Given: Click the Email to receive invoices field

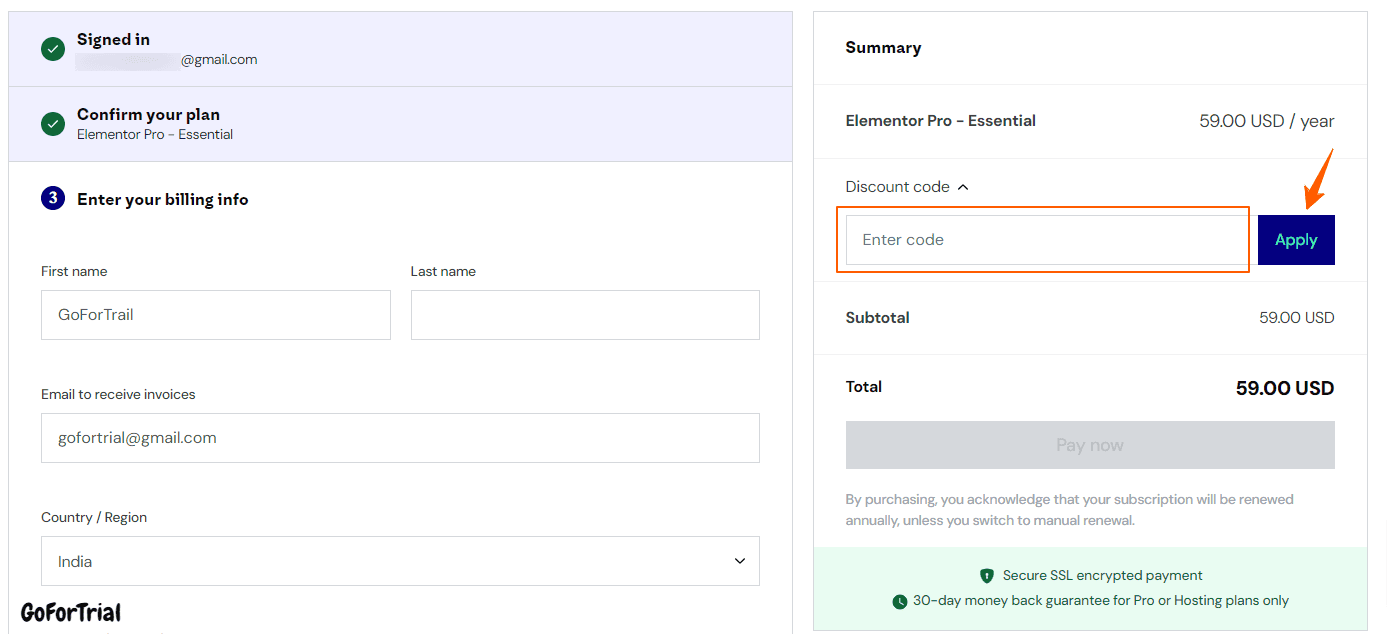Looking at the screenshot, I should pos(400,438).
